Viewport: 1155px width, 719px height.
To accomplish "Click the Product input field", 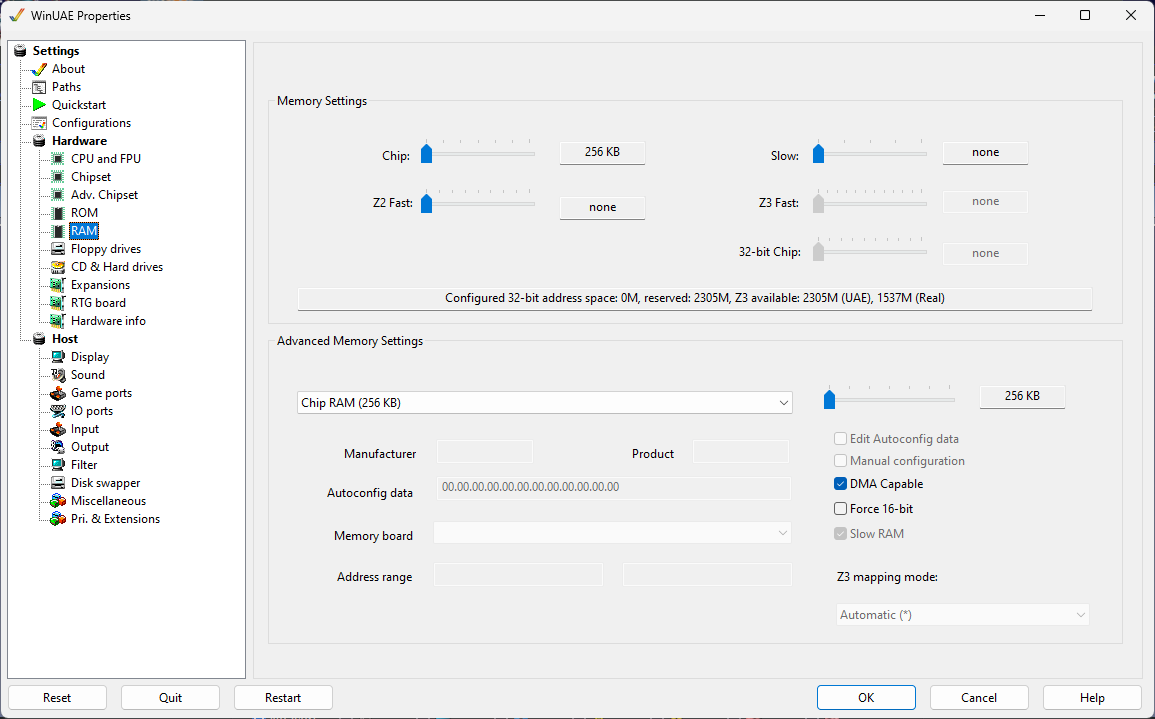I will pos(740,452).
